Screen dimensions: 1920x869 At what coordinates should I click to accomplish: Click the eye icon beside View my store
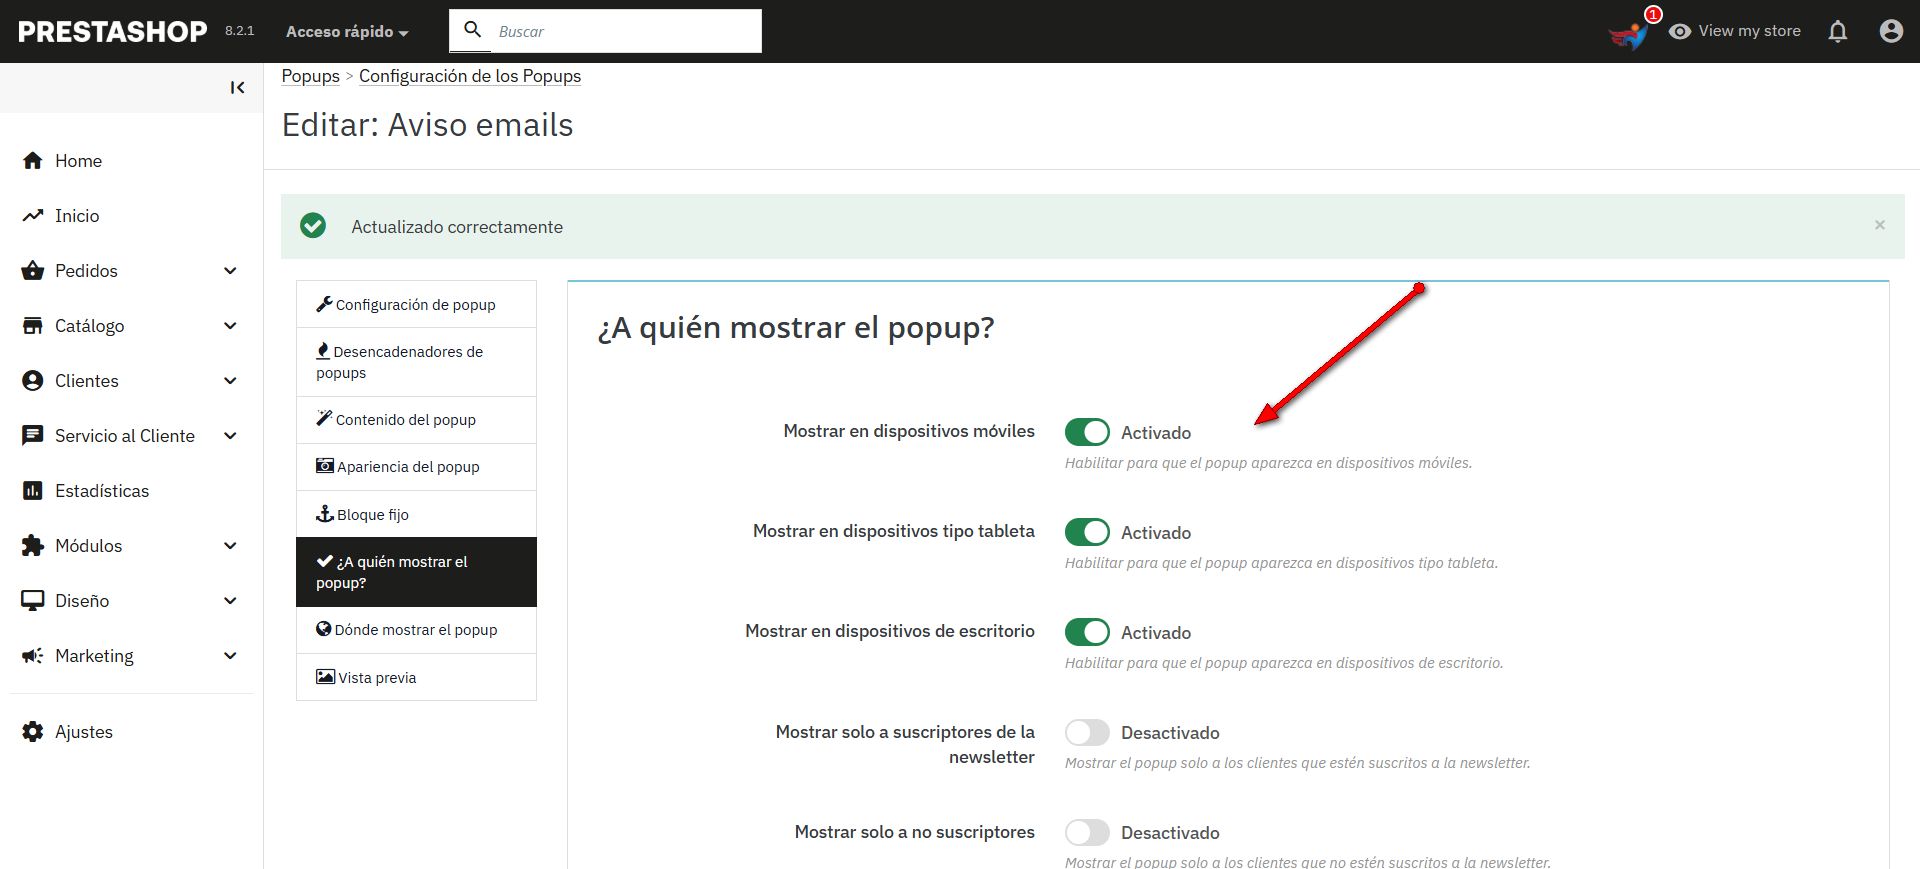(x=1680, y=32)
